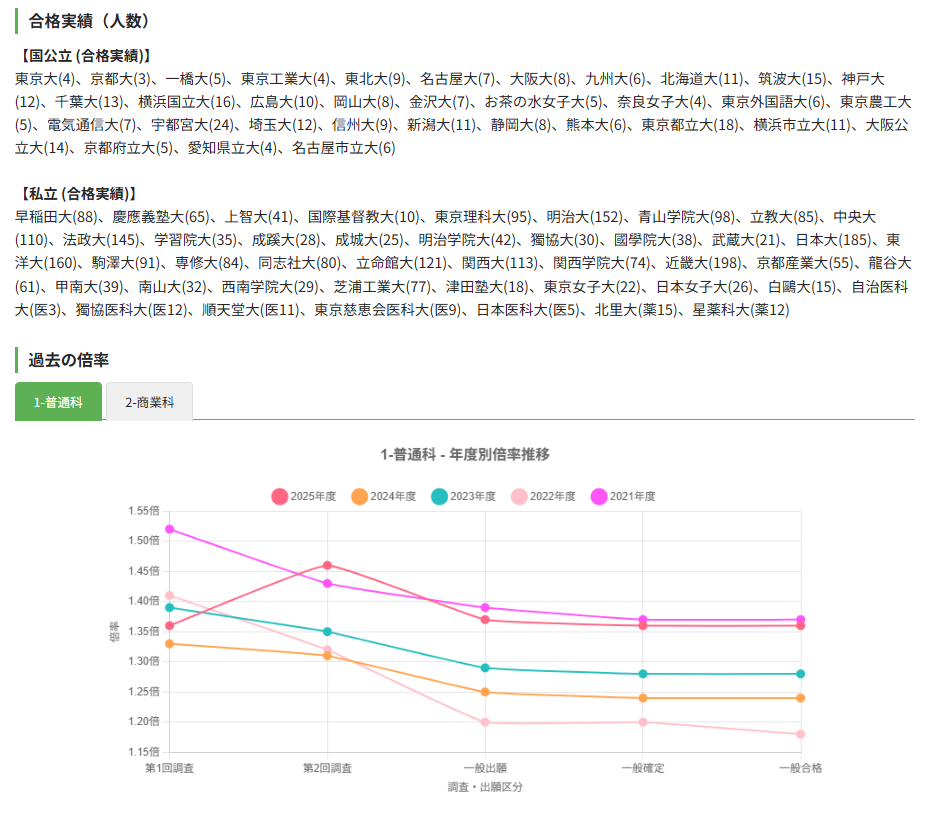The image size is (927, 814).
Task: Select the magenta 2021年度 point at 第2回調査
Action: [x=328, y=583]
